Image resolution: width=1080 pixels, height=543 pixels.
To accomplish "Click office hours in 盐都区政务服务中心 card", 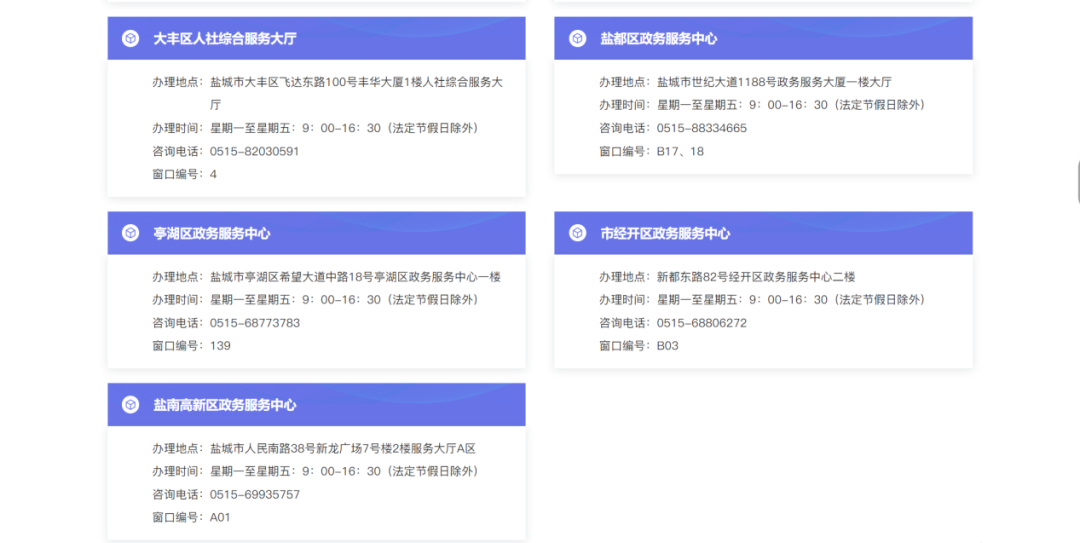I will tap(791, 105).
